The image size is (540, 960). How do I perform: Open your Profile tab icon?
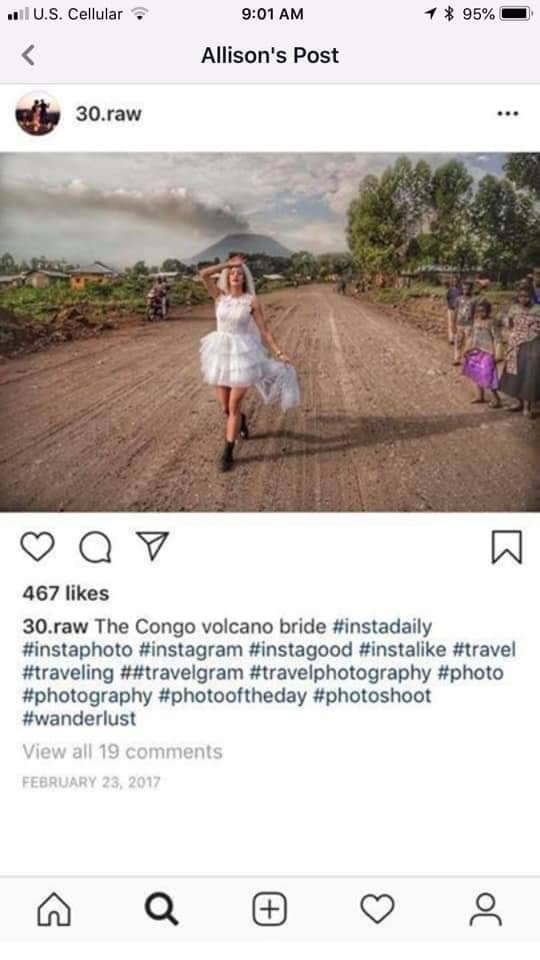point(486,909)
